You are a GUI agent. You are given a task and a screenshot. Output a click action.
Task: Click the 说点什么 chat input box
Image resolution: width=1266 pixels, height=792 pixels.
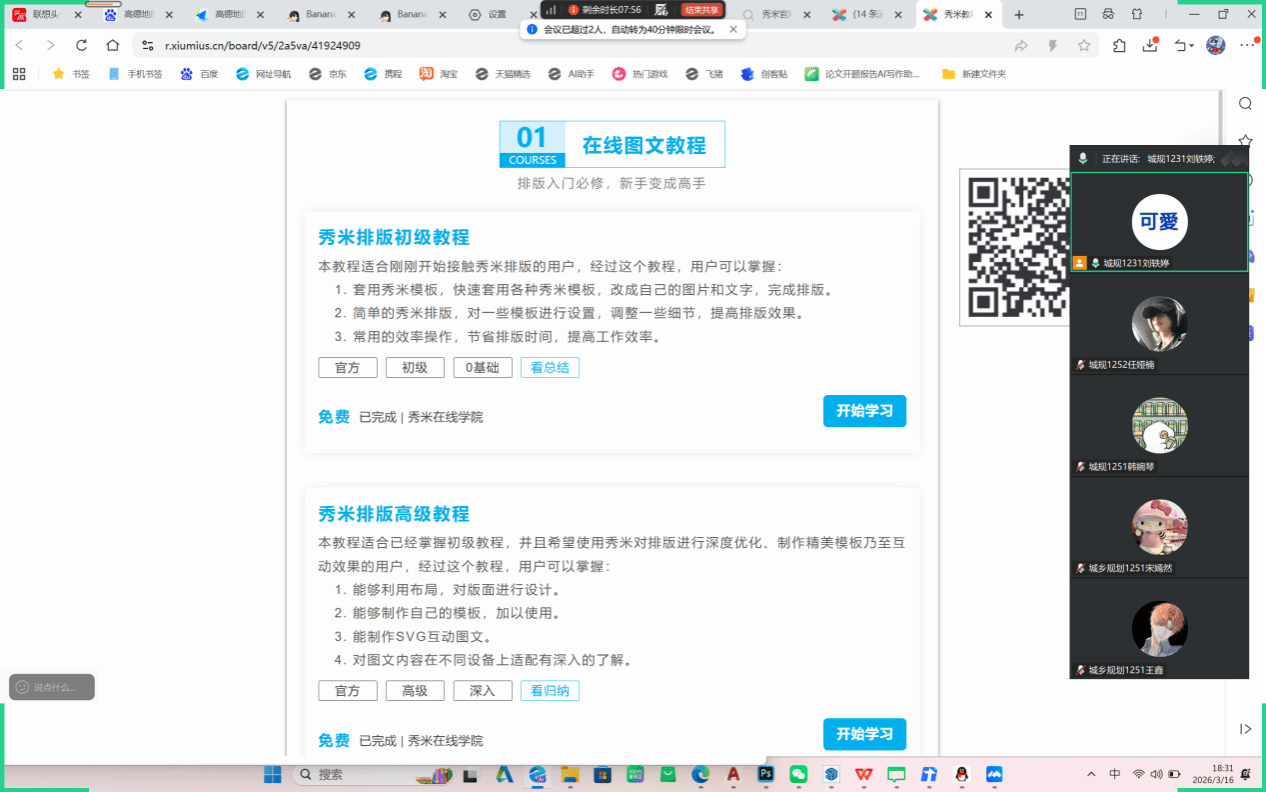click(x=52, y=687)
